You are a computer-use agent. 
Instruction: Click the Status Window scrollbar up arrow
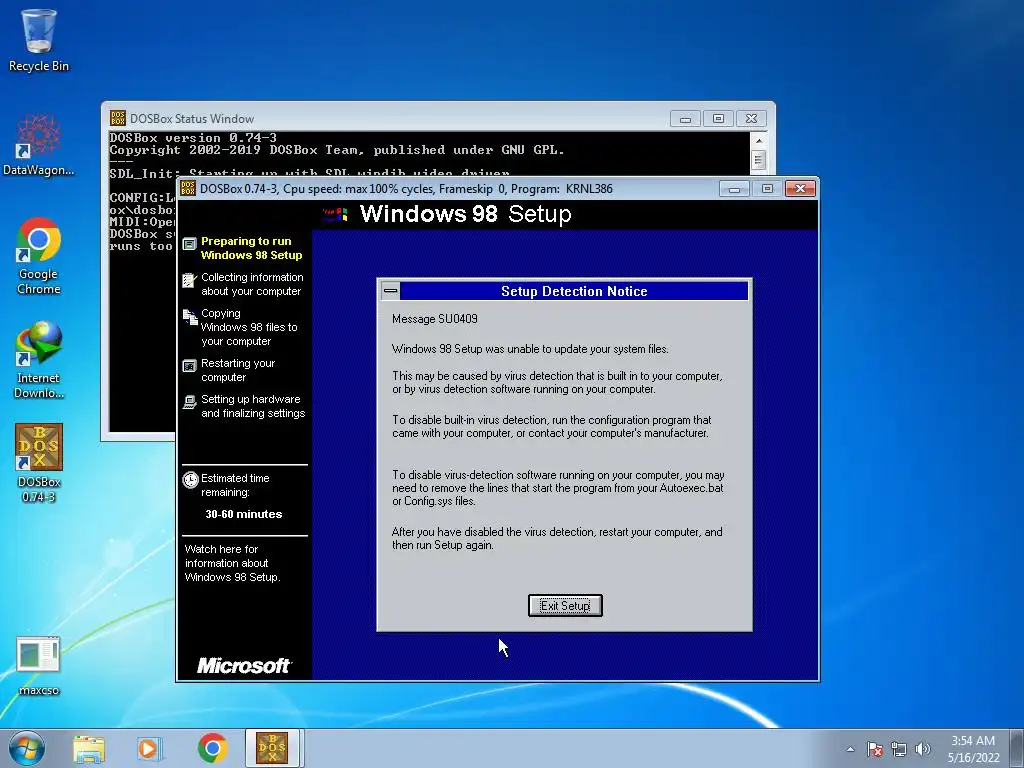click(758, 140)
